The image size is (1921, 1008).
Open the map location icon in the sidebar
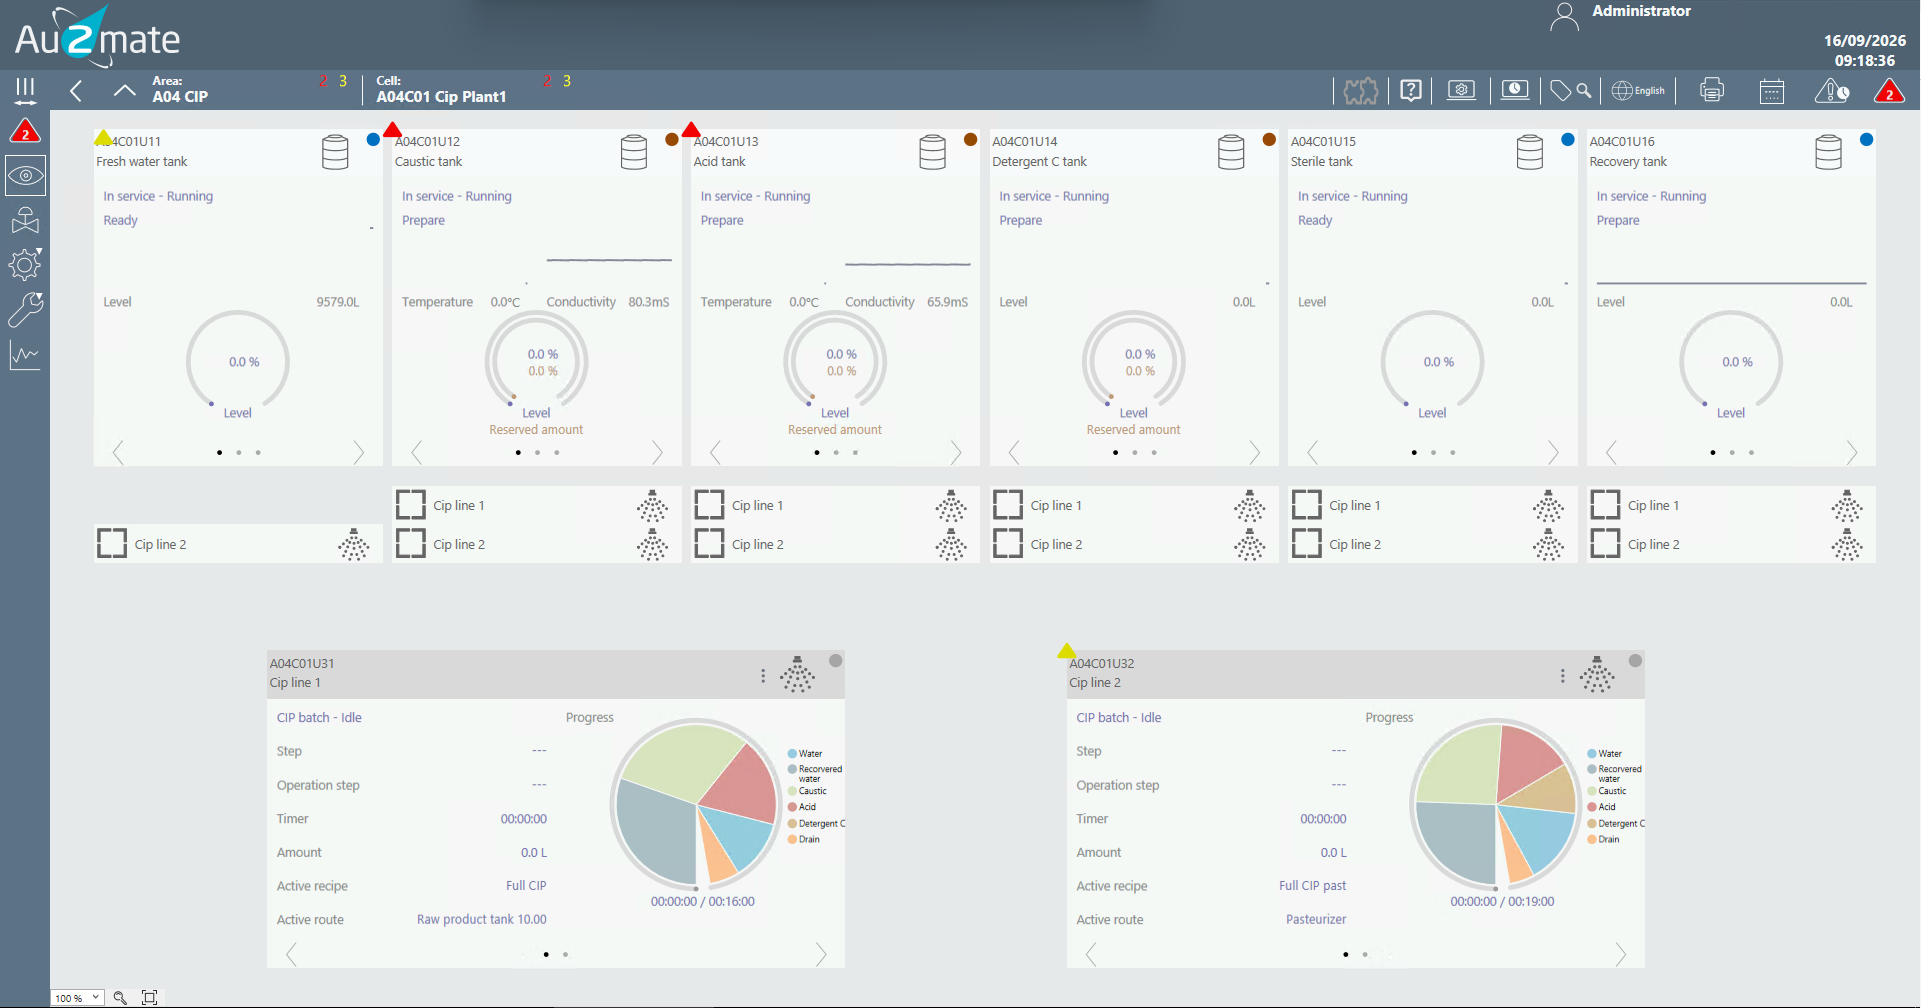[x=25, y=220]
